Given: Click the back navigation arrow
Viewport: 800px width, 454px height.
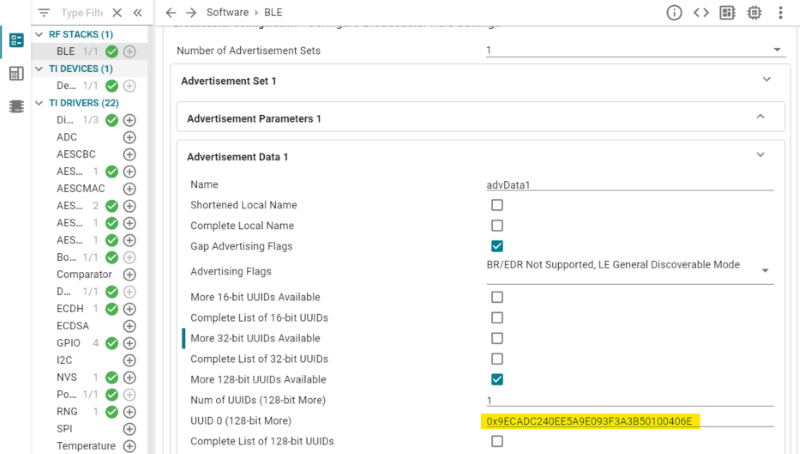Looking at the screenshot, I should [x=170, y=13].
